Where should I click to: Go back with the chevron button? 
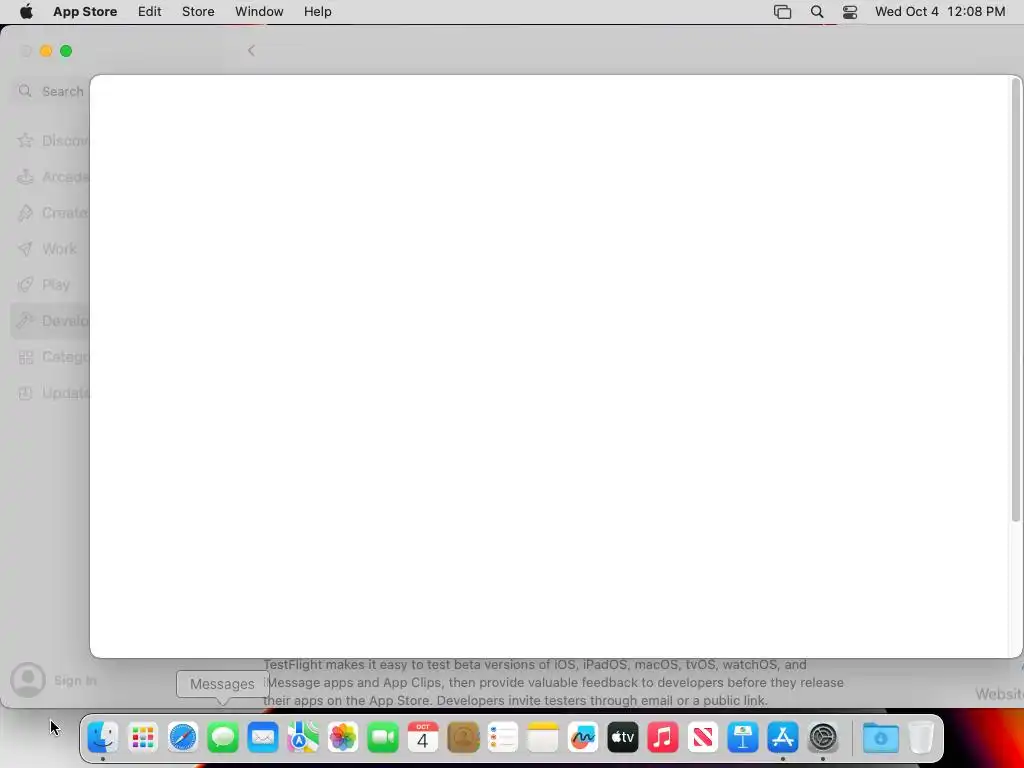pyautogui.click(x=251, y=51)
